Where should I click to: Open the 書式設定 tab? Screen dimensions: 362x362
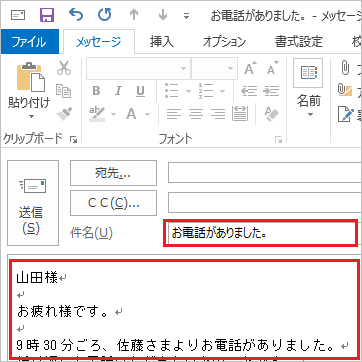(x=299, y=42)
